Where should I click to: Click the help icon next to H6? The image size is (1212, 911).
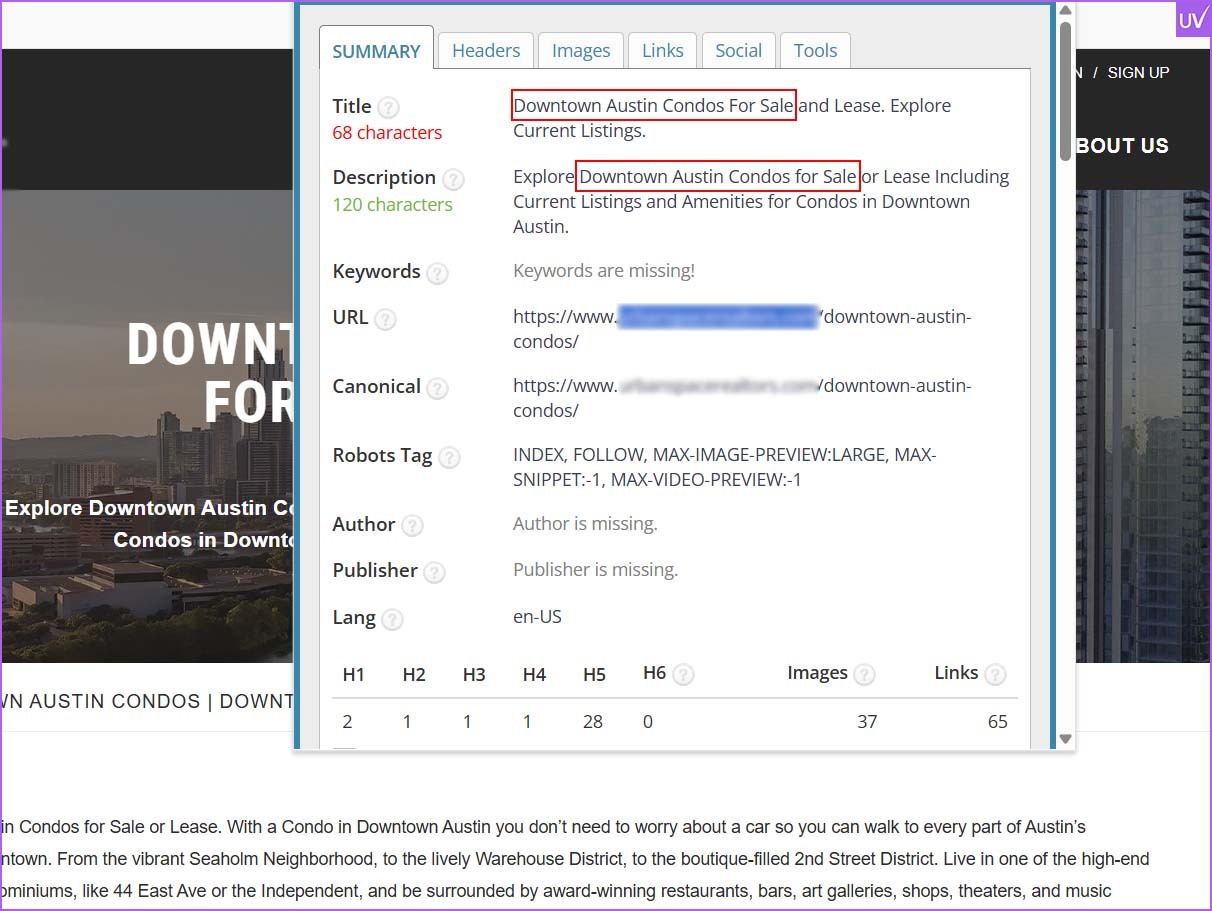coord(683,675)
